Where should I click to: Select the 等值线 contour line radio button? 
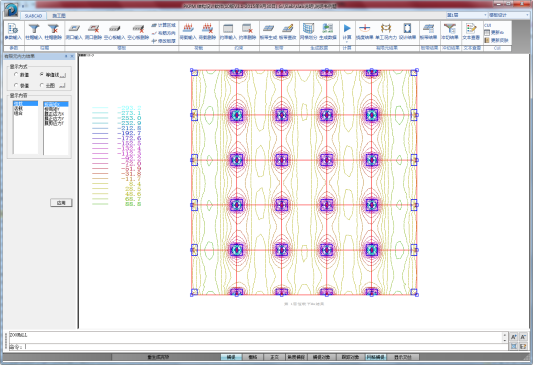[x=41, y=74]
